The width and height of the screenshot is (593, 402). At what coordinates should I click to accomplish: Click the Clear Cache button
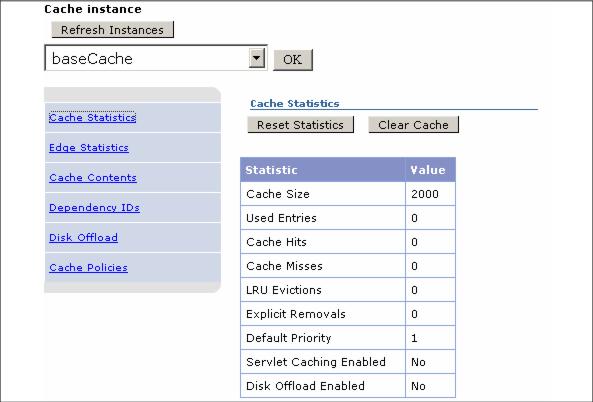tap(413, 125)
